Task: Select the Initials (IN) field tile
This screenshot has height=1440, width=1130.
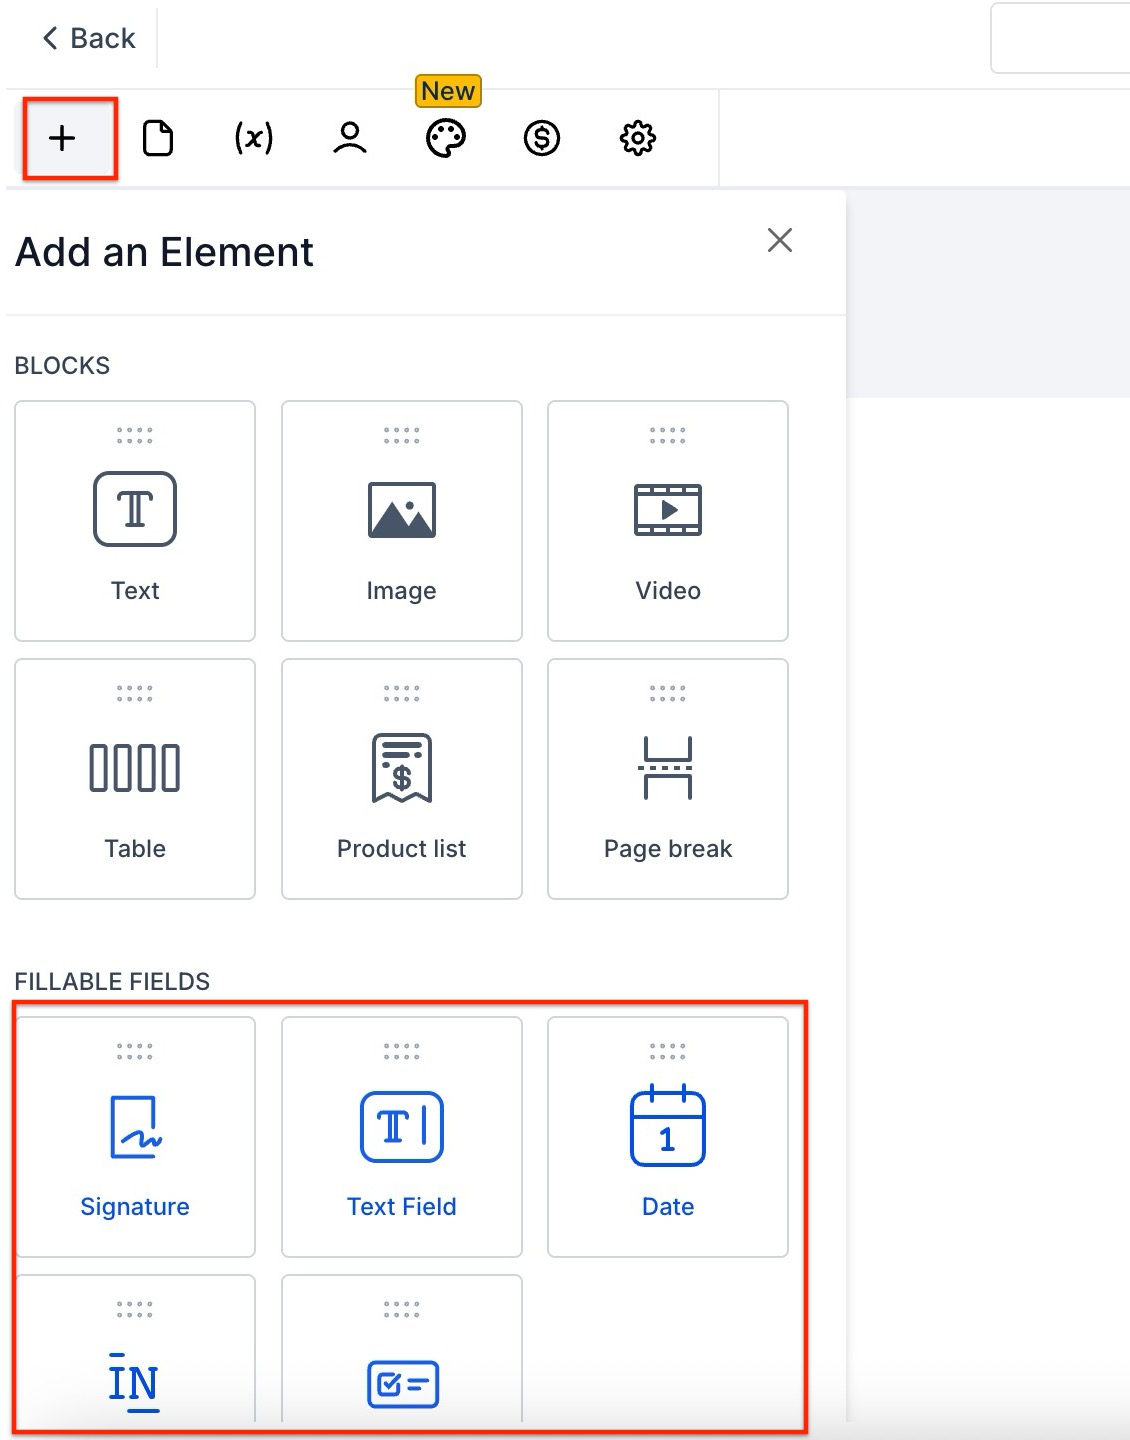Action: coord(135,1370)
